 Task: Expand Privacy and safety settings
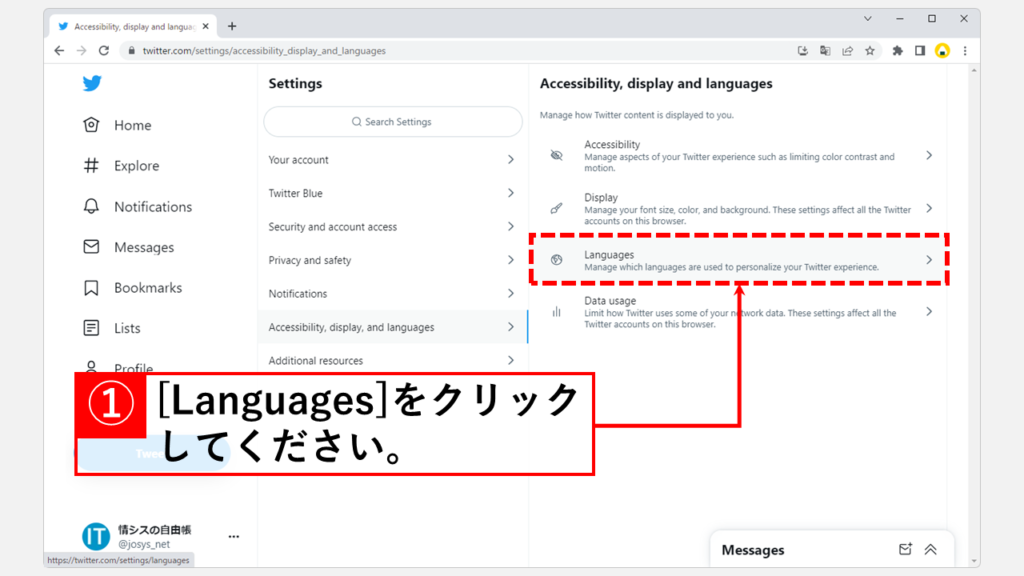(x=392, y=260)
